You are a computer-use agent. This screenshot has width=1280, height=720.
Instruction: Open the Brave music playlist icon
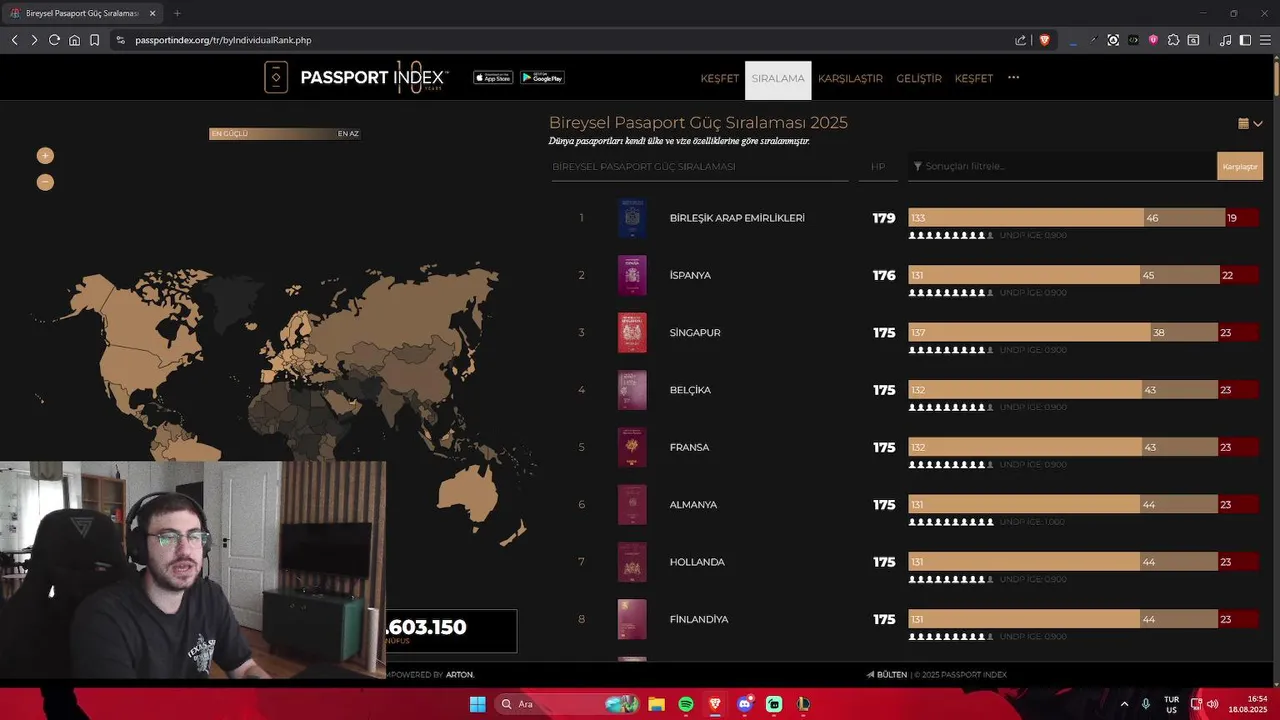pyautogui.click(x=1226, y=40)
